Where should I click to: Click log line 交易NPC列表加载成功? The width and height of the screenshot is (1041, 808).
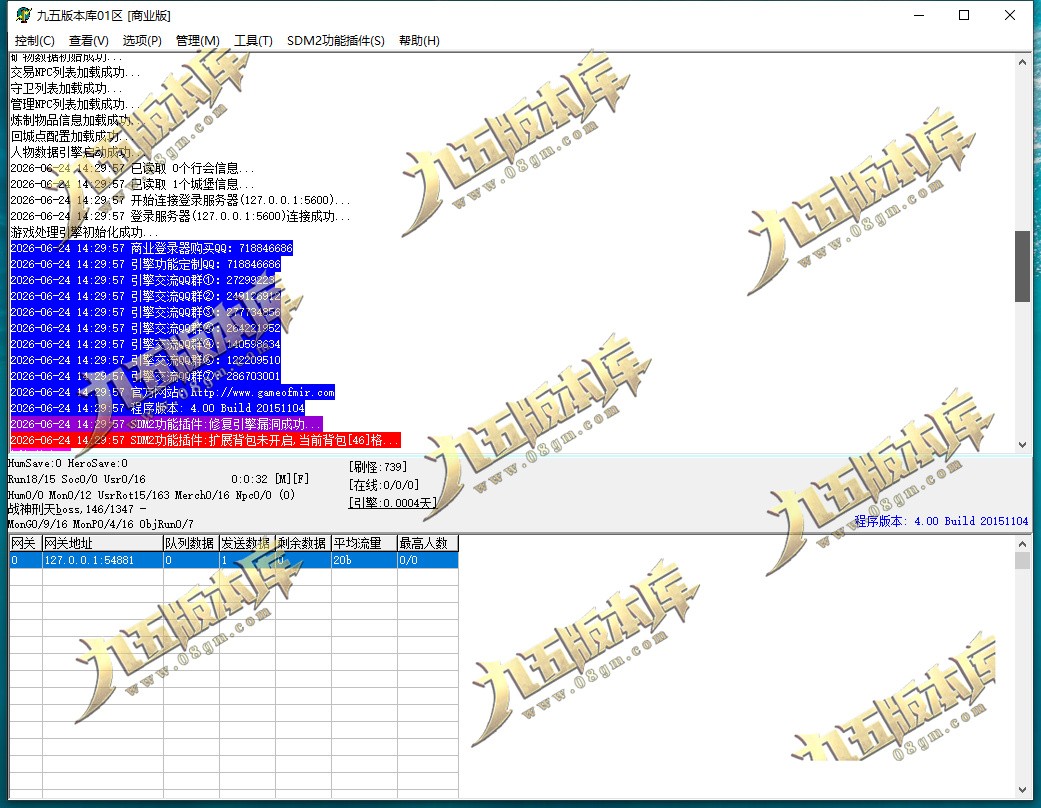75,72
